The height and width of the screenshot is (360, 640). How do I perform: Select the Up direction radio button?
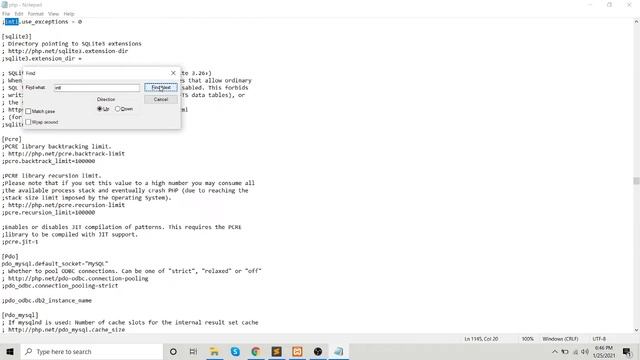click(x=100, y=109)
